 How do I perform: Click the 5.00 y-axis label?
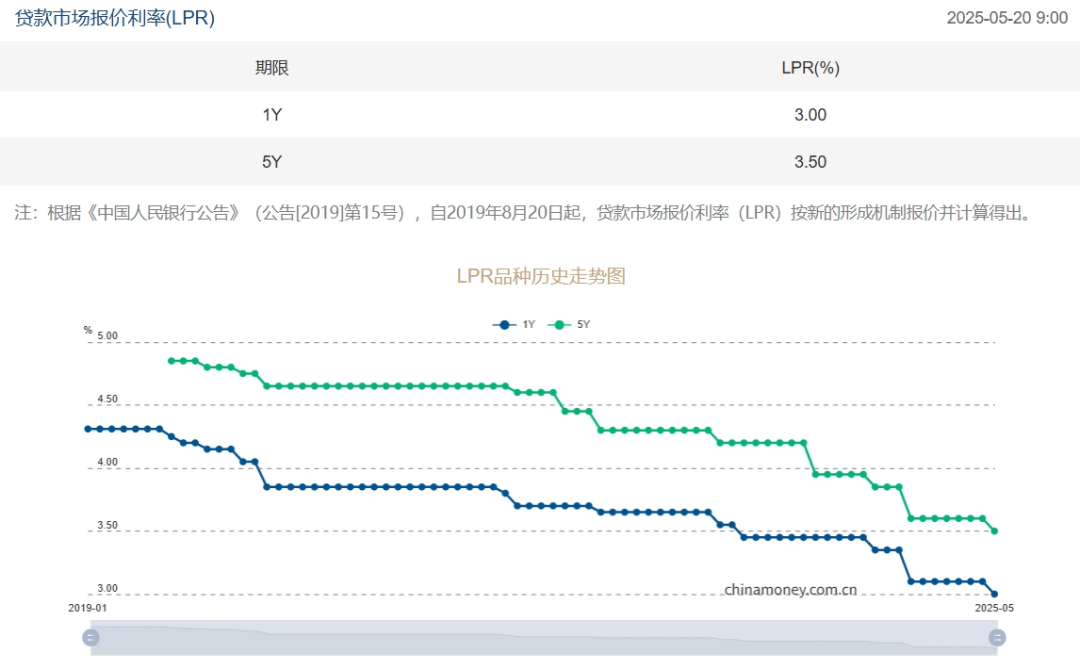point(107,336)
